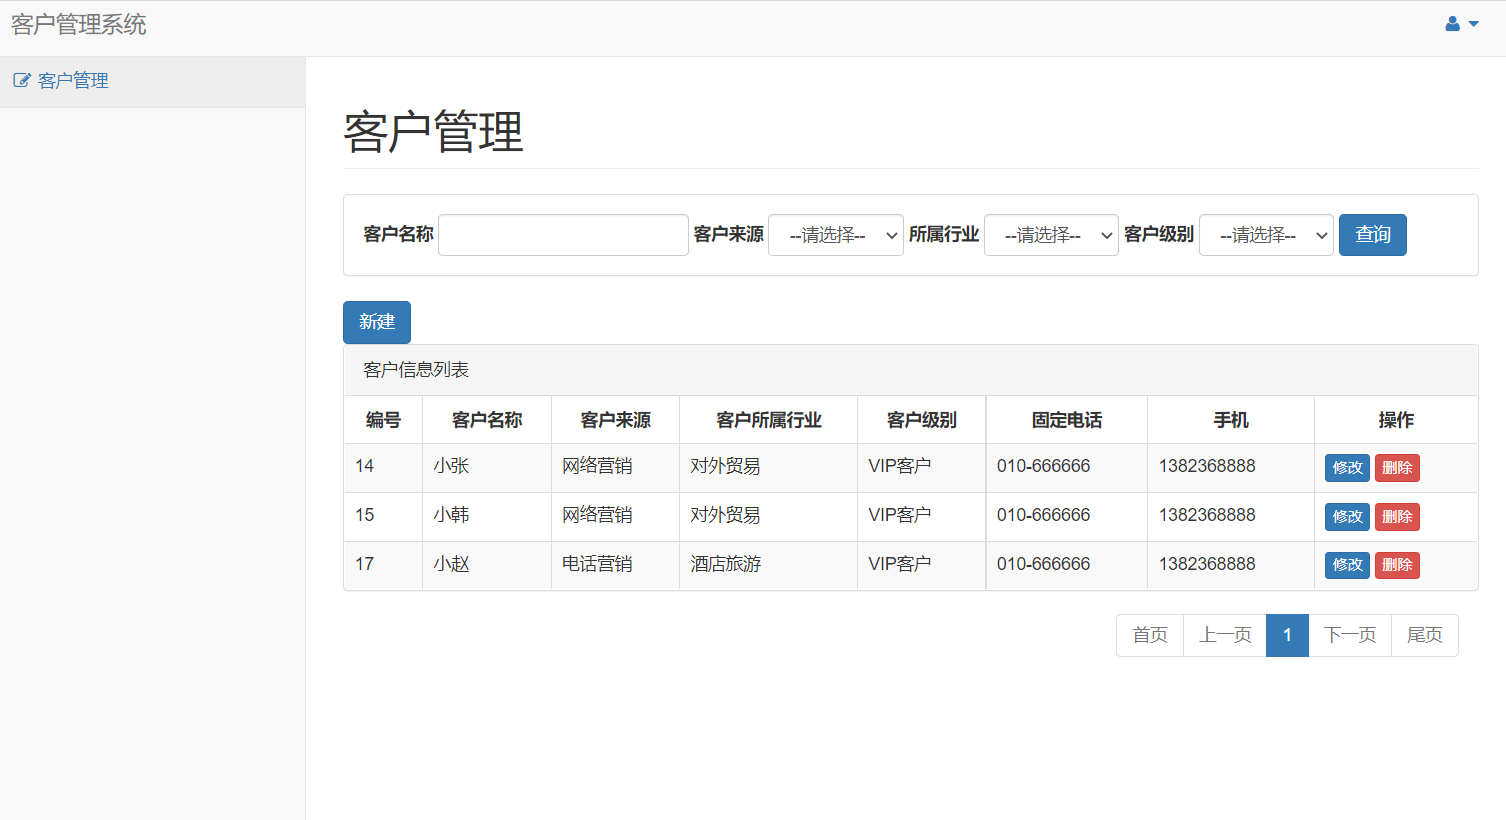1506x820 pixels.
Task: Click 修改 for customer 小韩
Action: pos(1347,517)
